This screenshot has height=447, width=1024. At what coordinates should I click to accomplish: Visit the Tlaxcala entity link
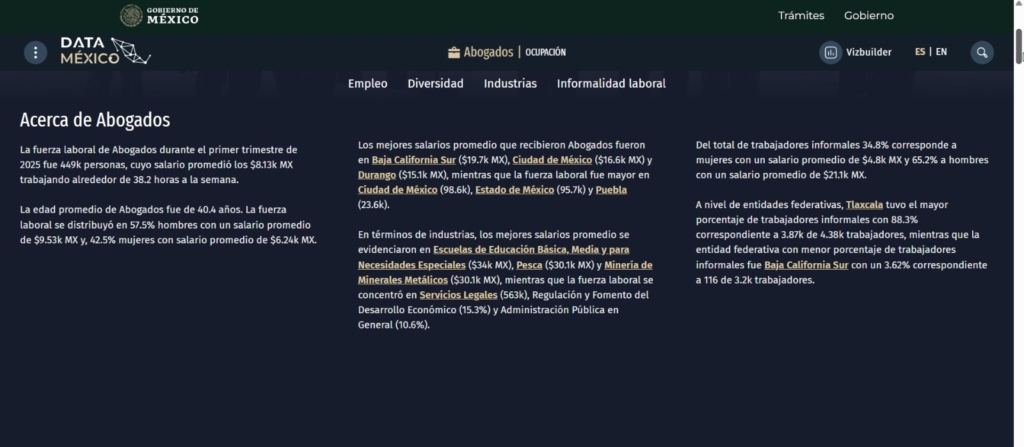pyautogui.click(x=868, y=205)
